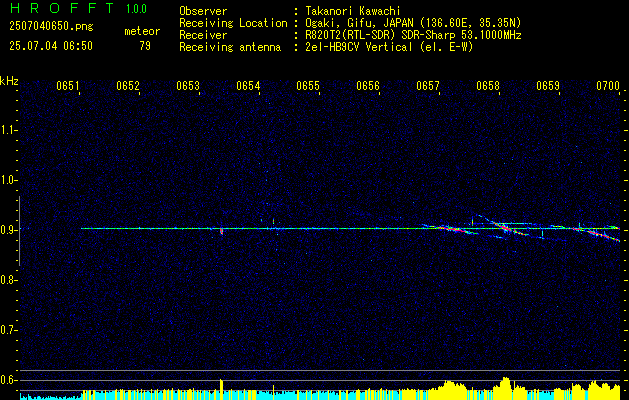
Task: Click the 0653 time marker
Action: pyautogui.click(x=188, y=86)
